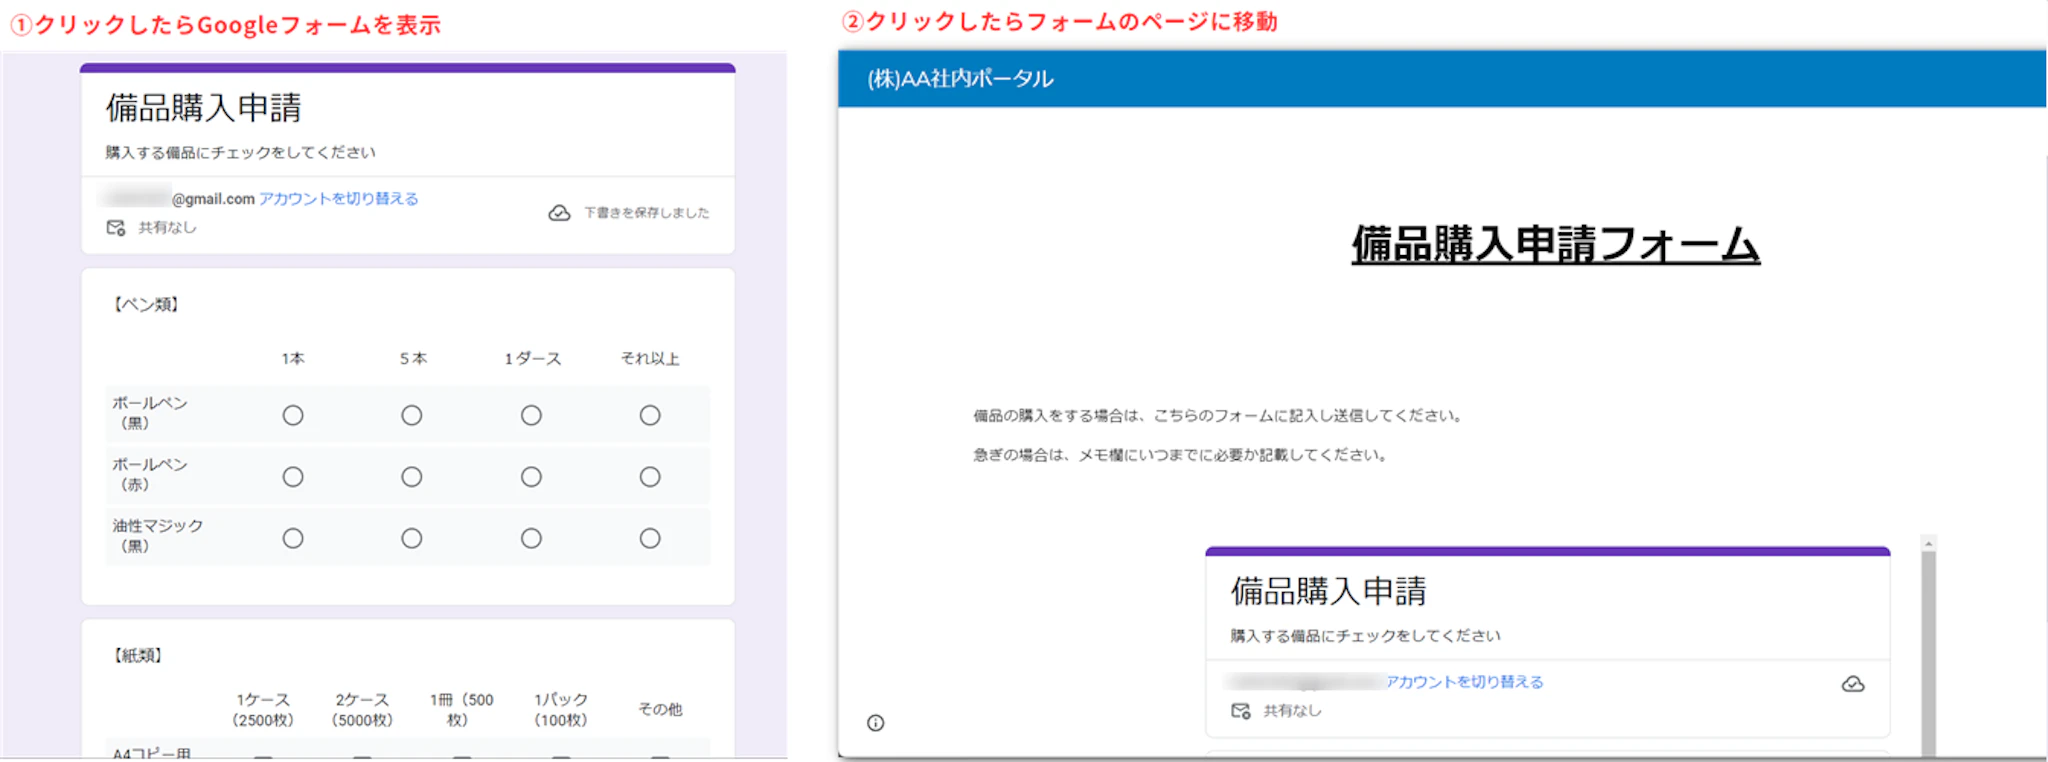Click the cloud icon in the portal's embedded form
Screen dimensions: 2048x762
coord(1852,684)
